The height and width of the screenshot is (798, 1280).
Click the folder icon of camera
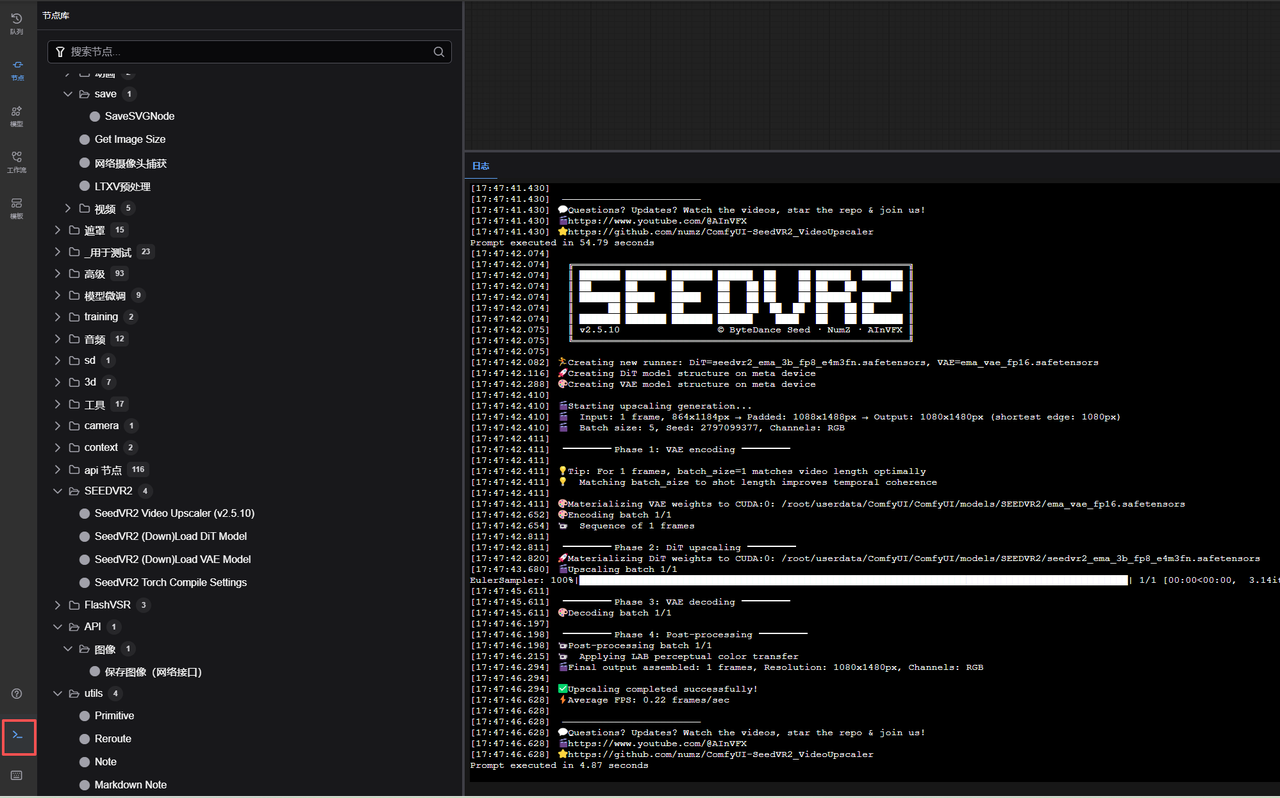75,425
